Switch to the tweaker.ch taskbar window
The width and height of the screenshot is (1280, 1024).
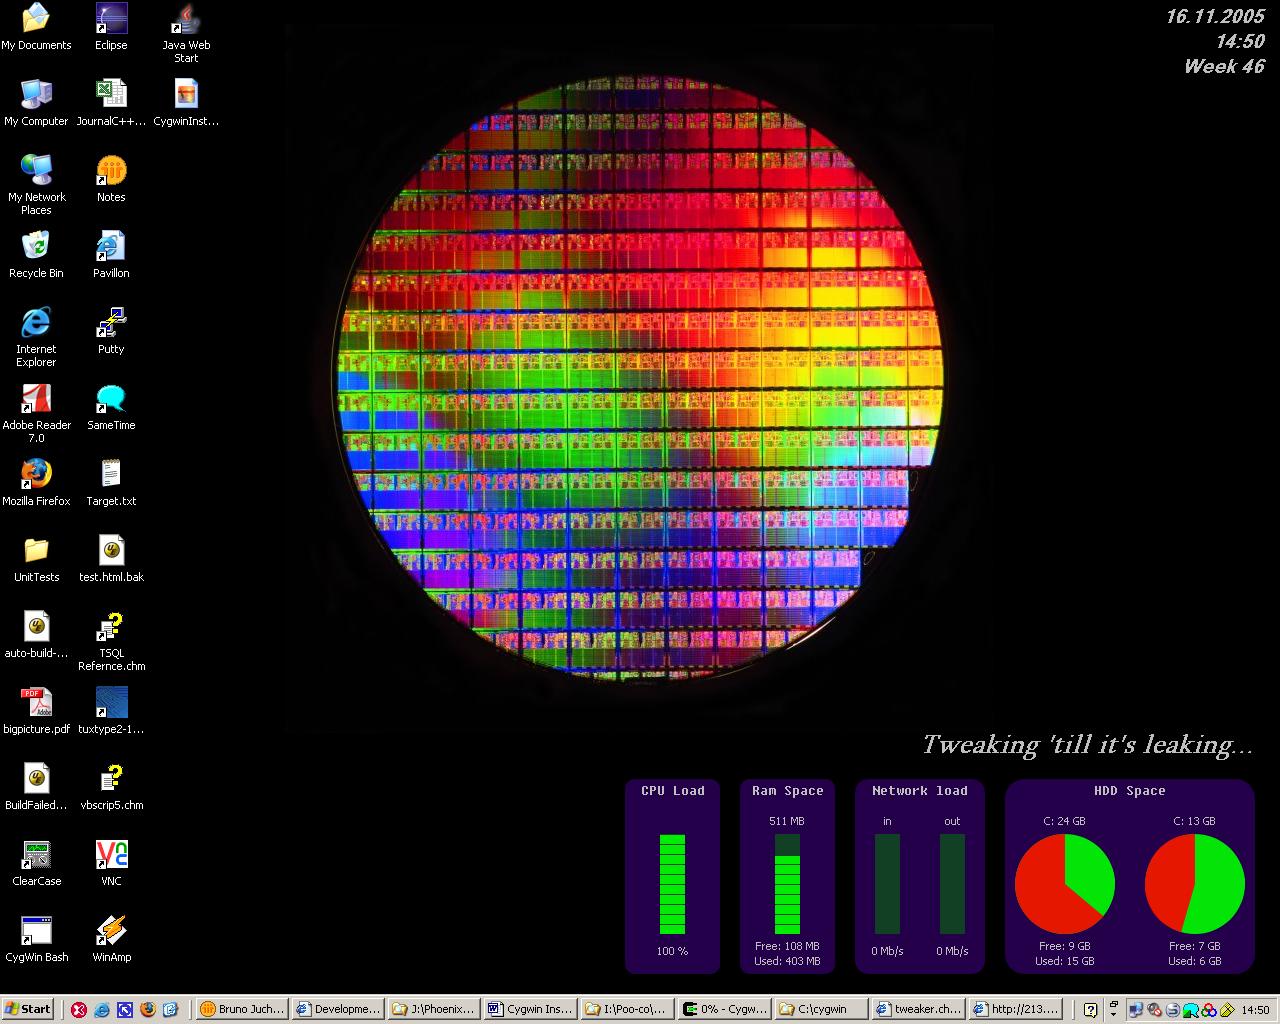(x=917, y=1009)
